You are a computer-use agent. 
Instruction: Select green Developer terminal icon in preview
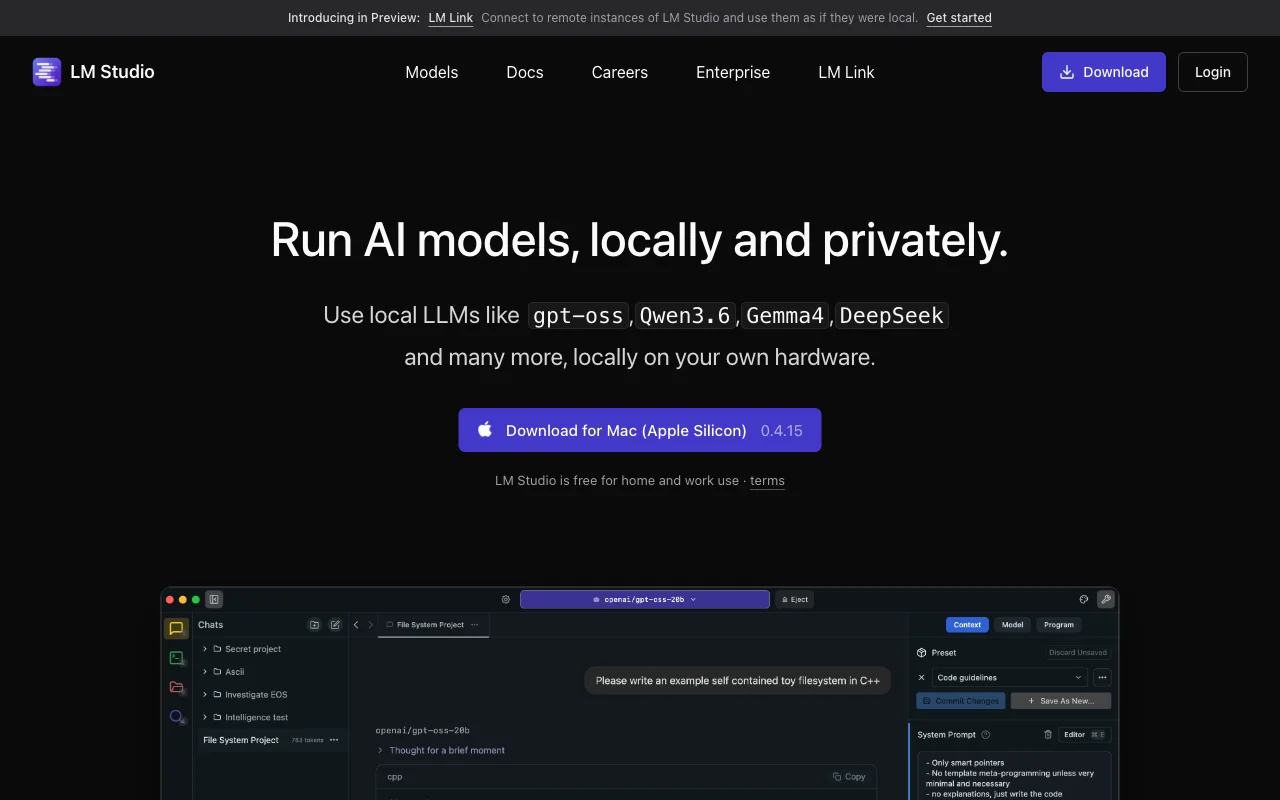click(176, 658)
